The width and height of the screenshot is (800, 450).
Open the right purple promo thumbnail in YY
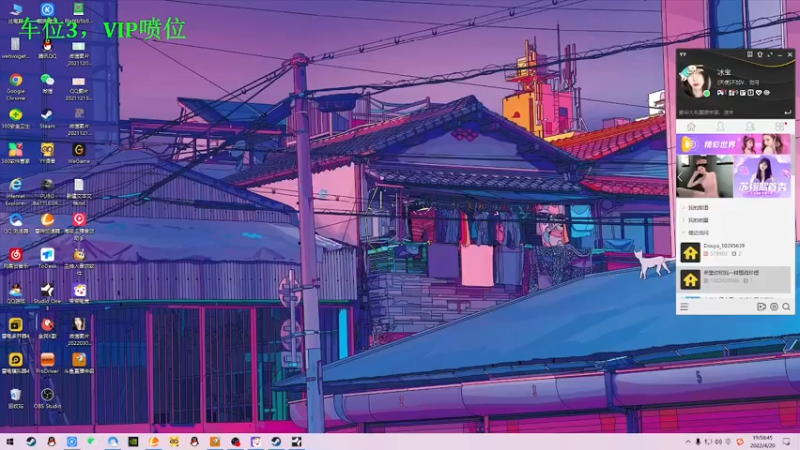(x=762, y=177)
